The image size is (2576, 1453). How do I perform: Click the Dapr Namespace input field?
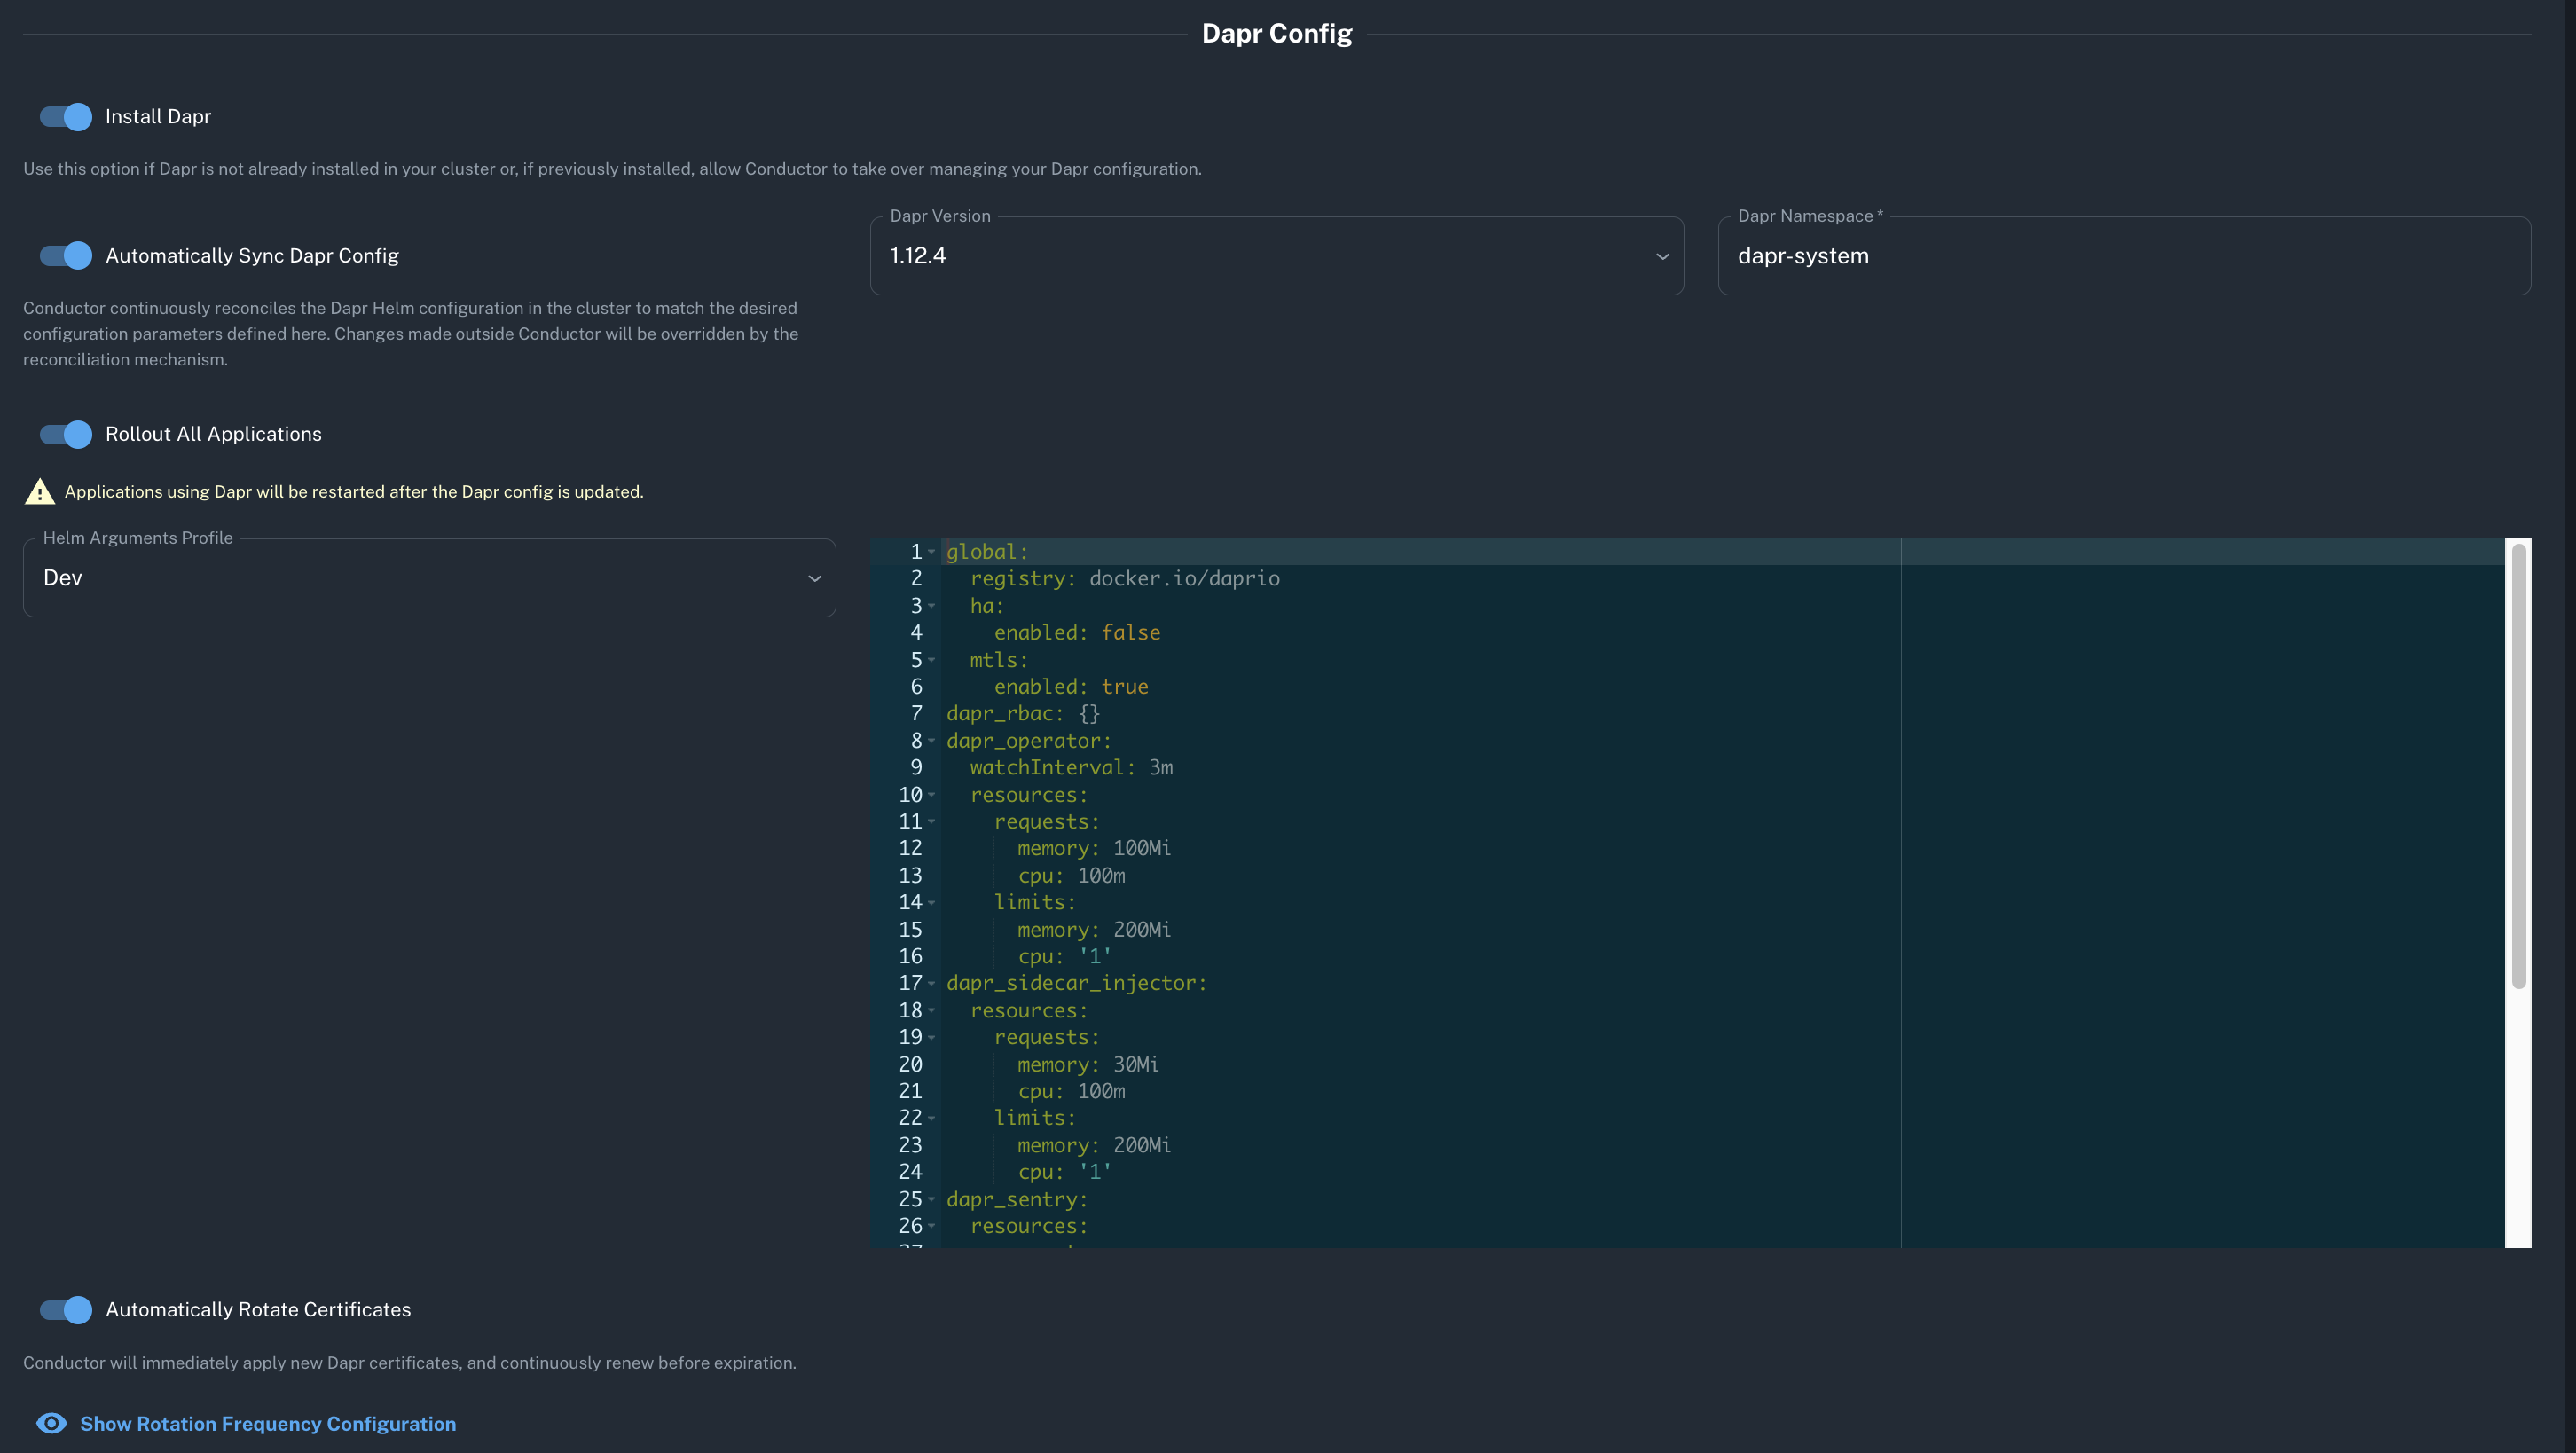pyautogui.click(x=2124, y=256)
